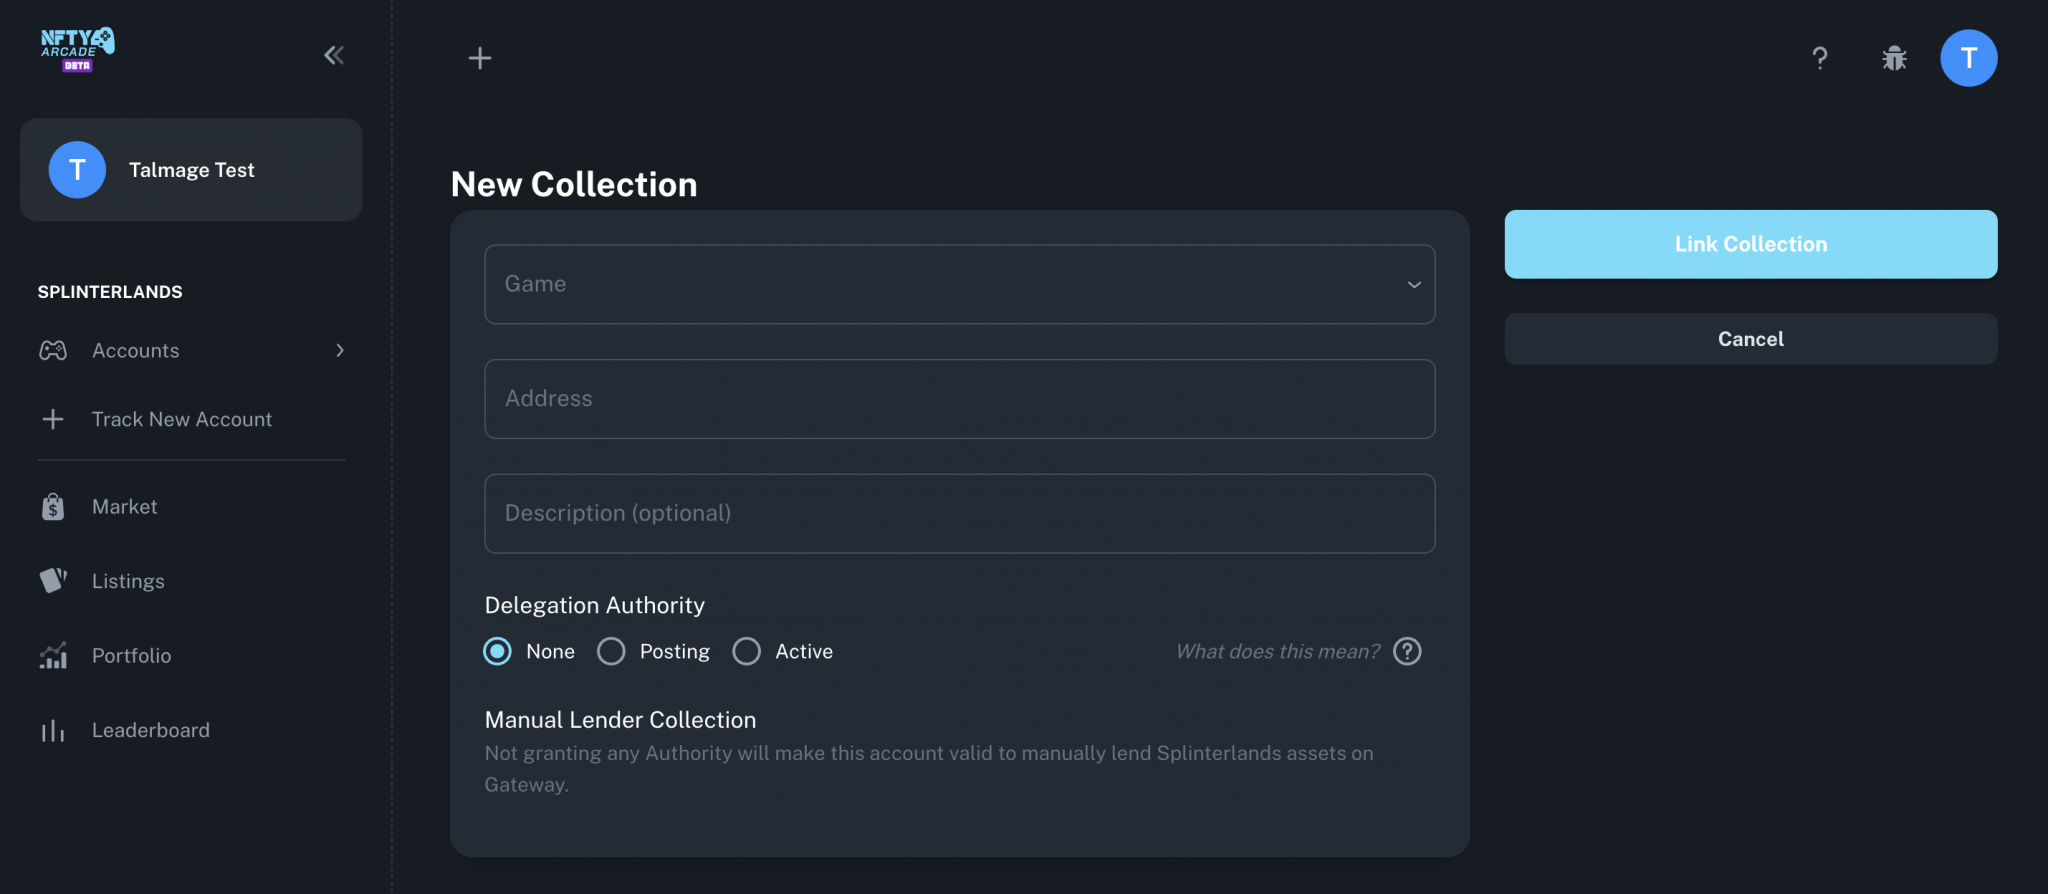Image resolution: width=2048 pixels, height=894 pixels.
Task: Go to the Leaderboard page
Action: [x=150, y=731]
